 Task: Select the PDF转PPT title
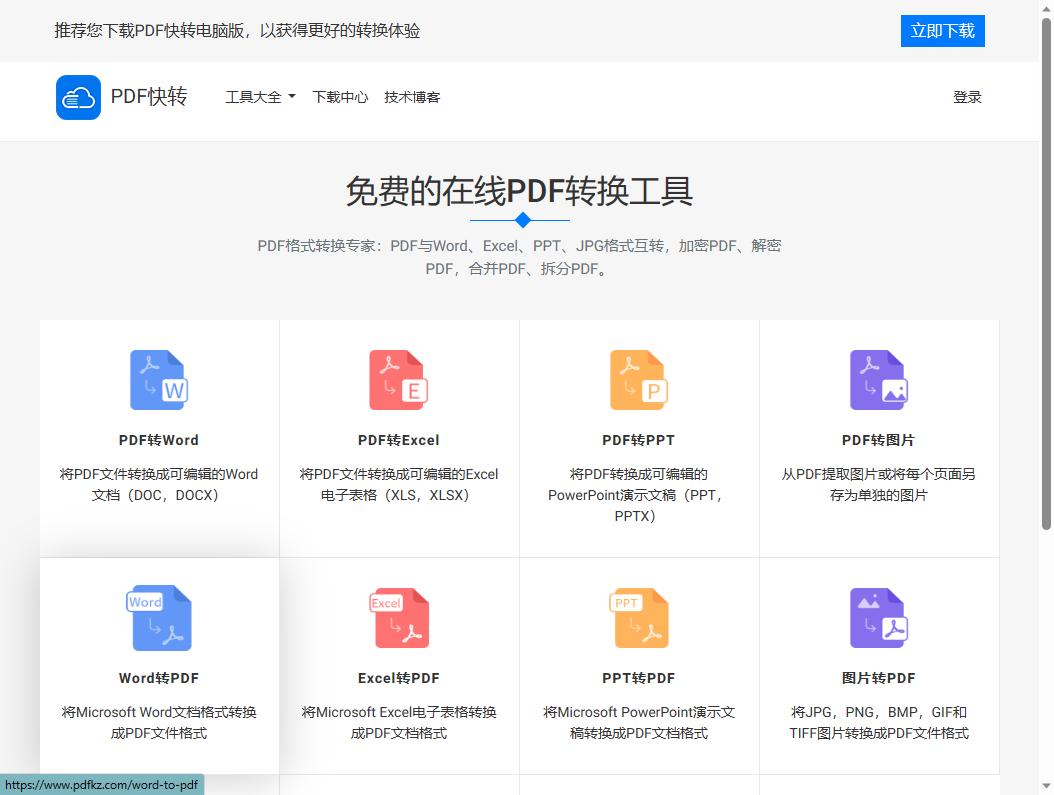(639, 440)
